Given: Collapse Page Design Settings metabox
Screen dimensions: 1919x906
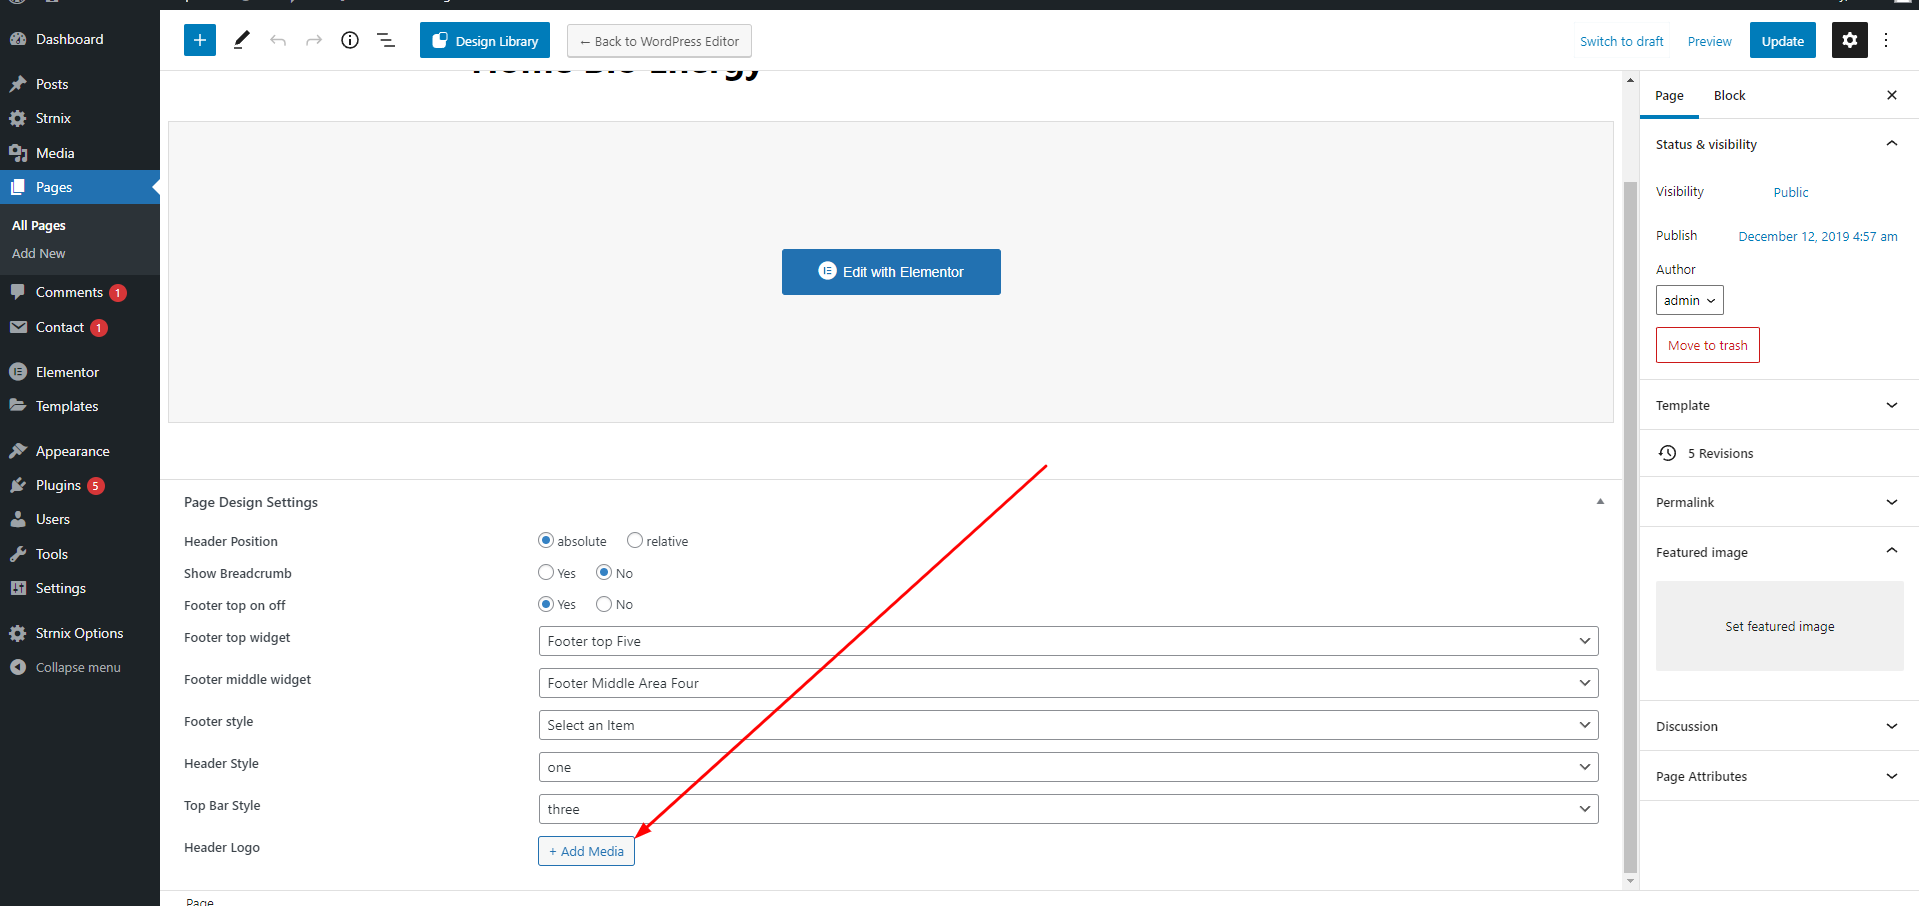Looking at the screenshot, I should coord(1600,502).
